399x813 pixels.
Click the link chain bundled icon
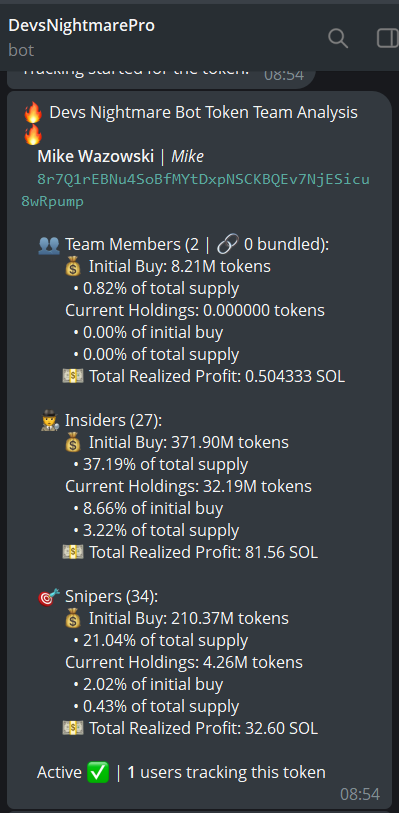(x=226, y=244)
